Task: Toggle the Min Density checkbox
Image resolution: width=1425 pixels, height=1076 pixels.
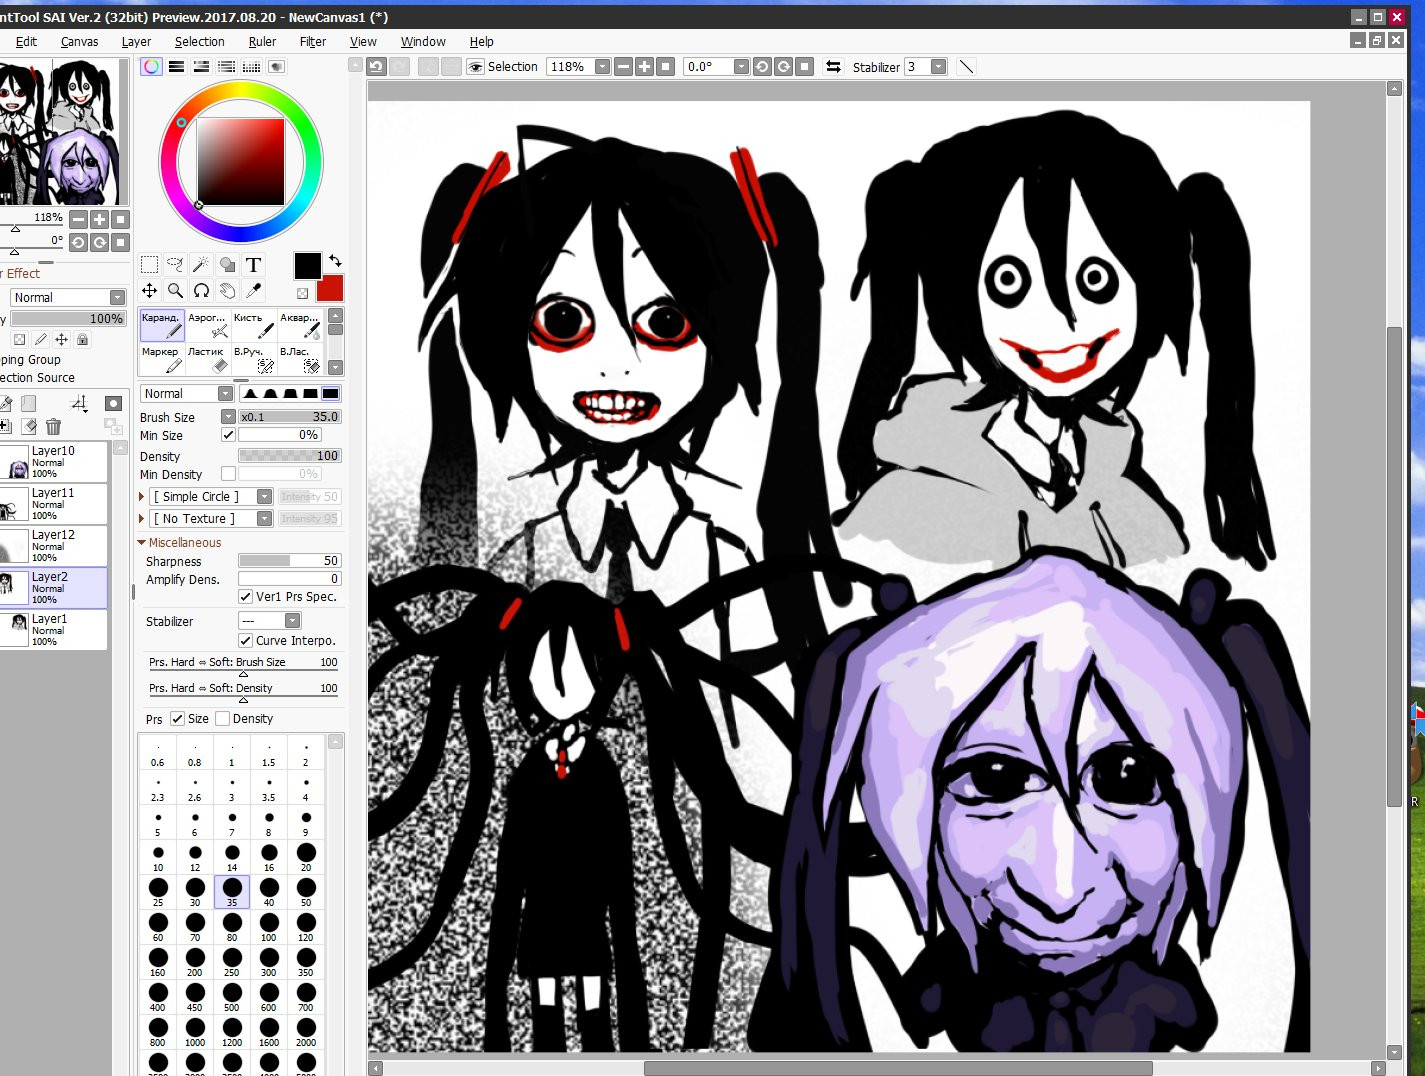Action: point(228,474)
